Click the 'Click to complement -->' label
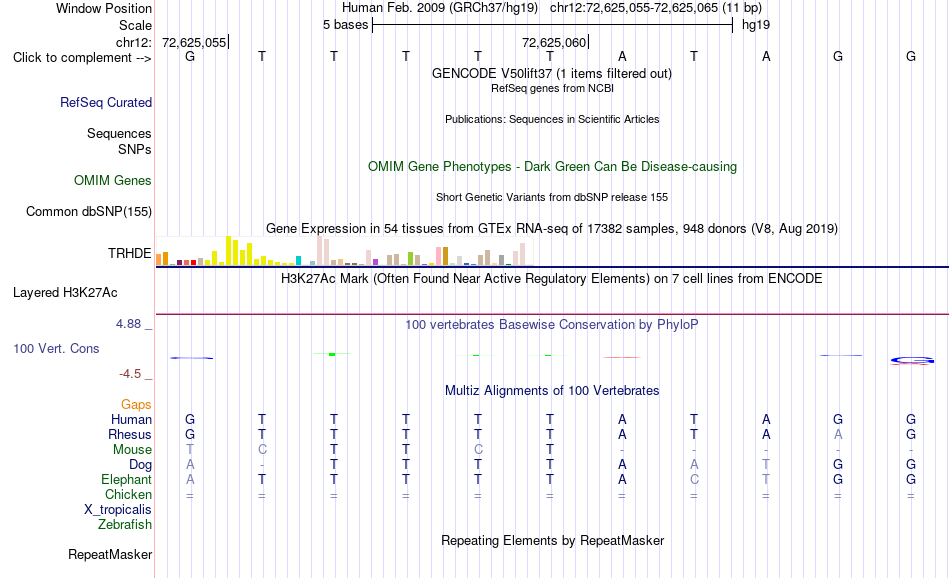This screenshot has width=950, height=578. point(82,58)
